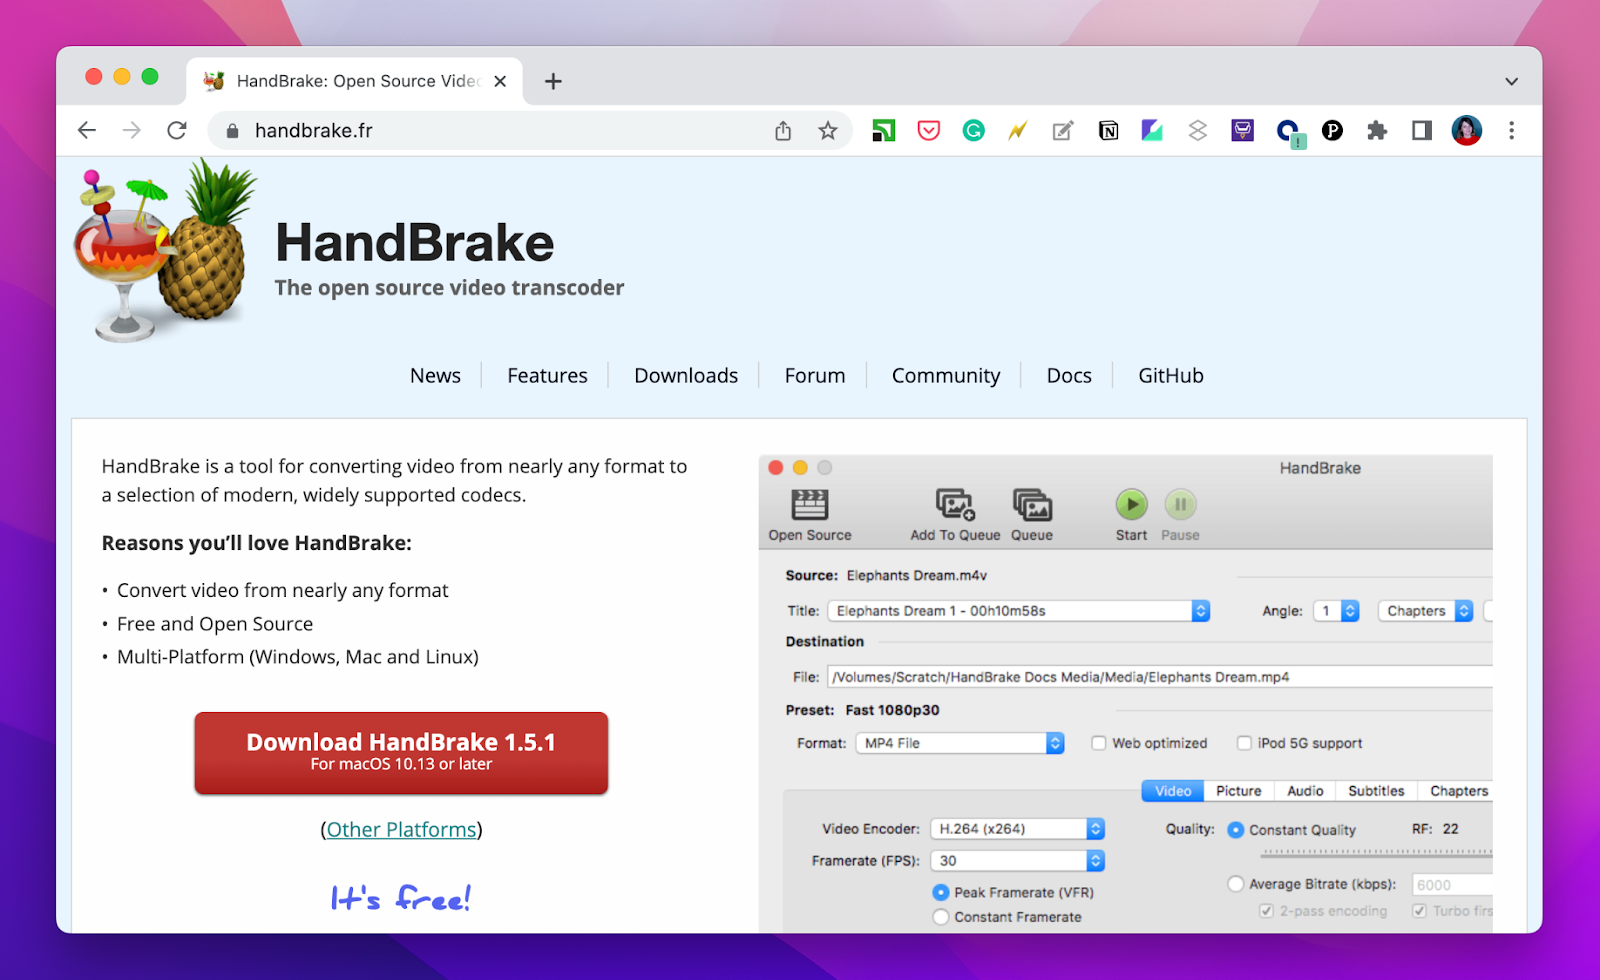The width and height of the screenshot is (1600, 980).
Task: Open the black P circle extension
Action: click(x=1332, y=130)
